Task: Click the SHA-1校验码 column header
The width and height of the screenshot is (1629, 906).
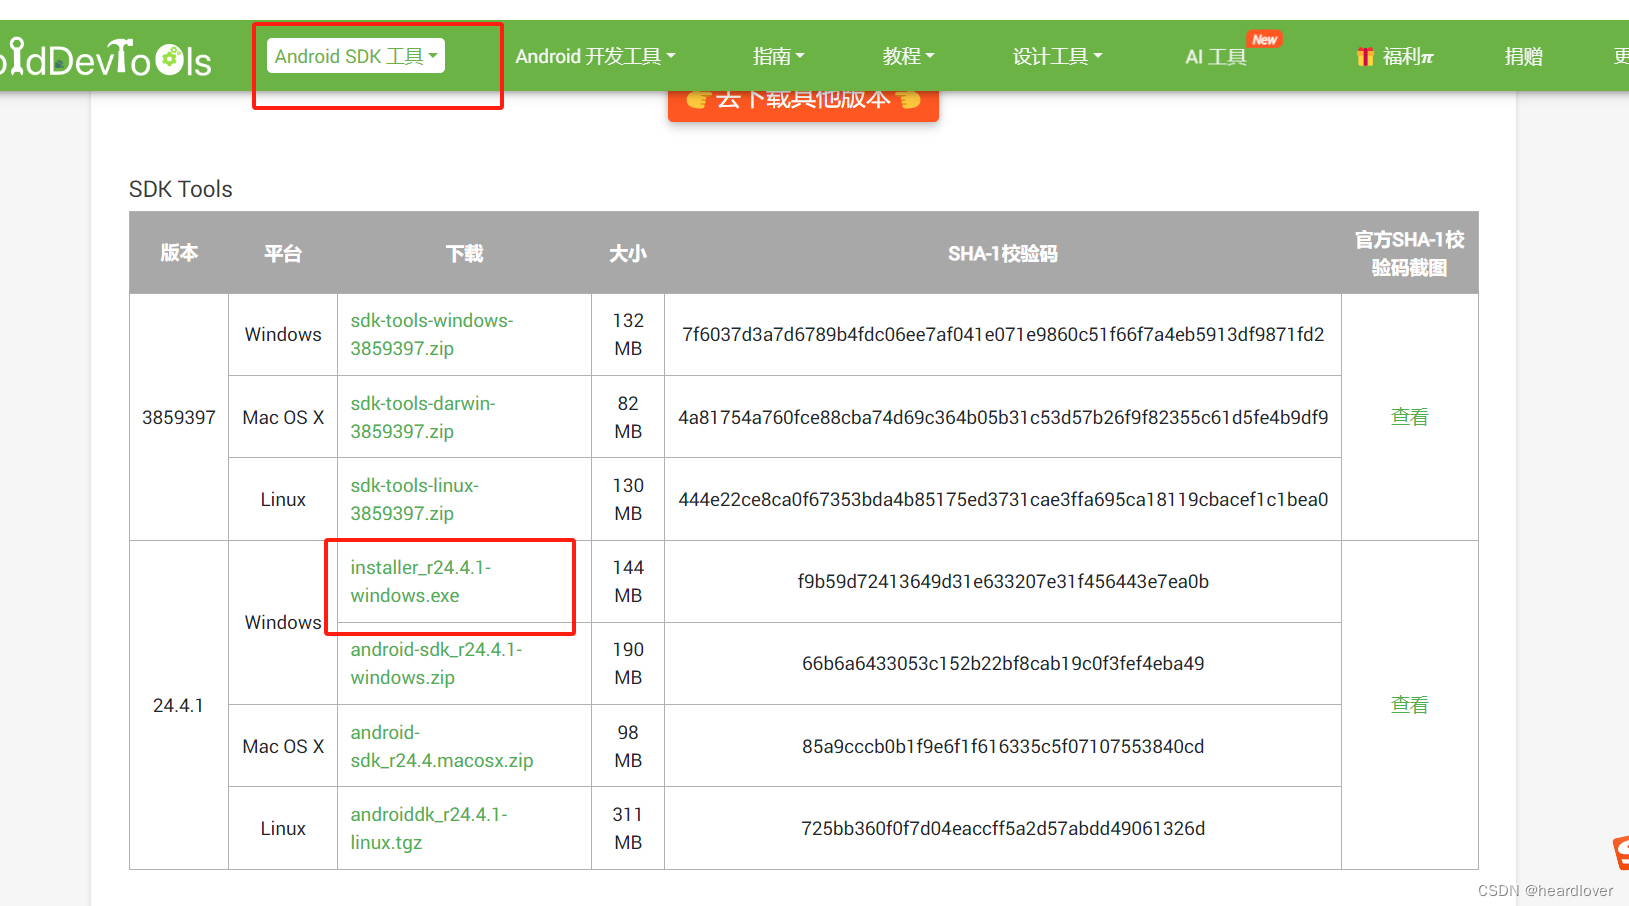Action: pyautogui.click(x=1003, y=253)
